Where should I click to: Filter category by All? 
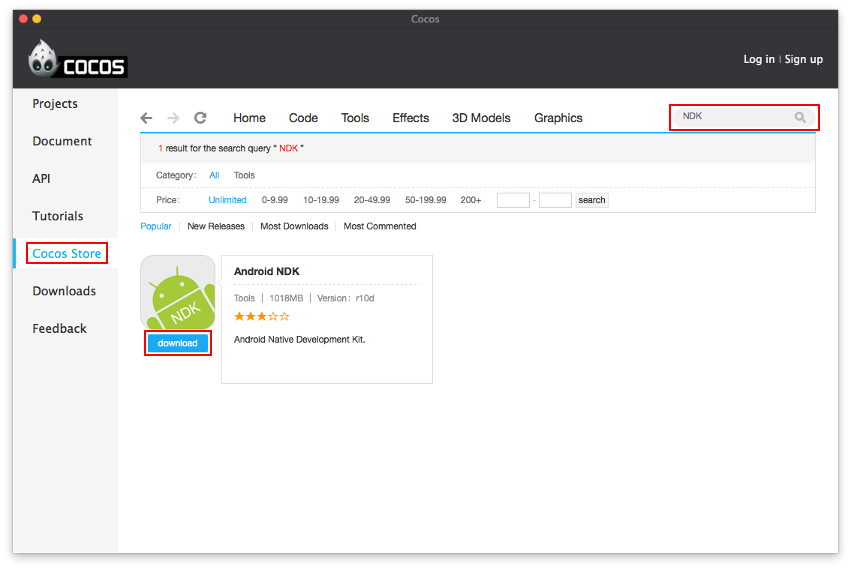click(x=214, y=175)
